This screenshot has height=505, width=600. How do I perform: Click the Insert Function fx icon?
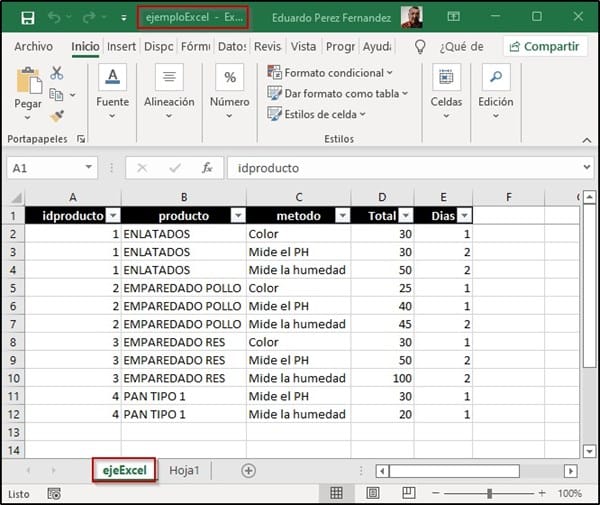(x=207, y=168)
